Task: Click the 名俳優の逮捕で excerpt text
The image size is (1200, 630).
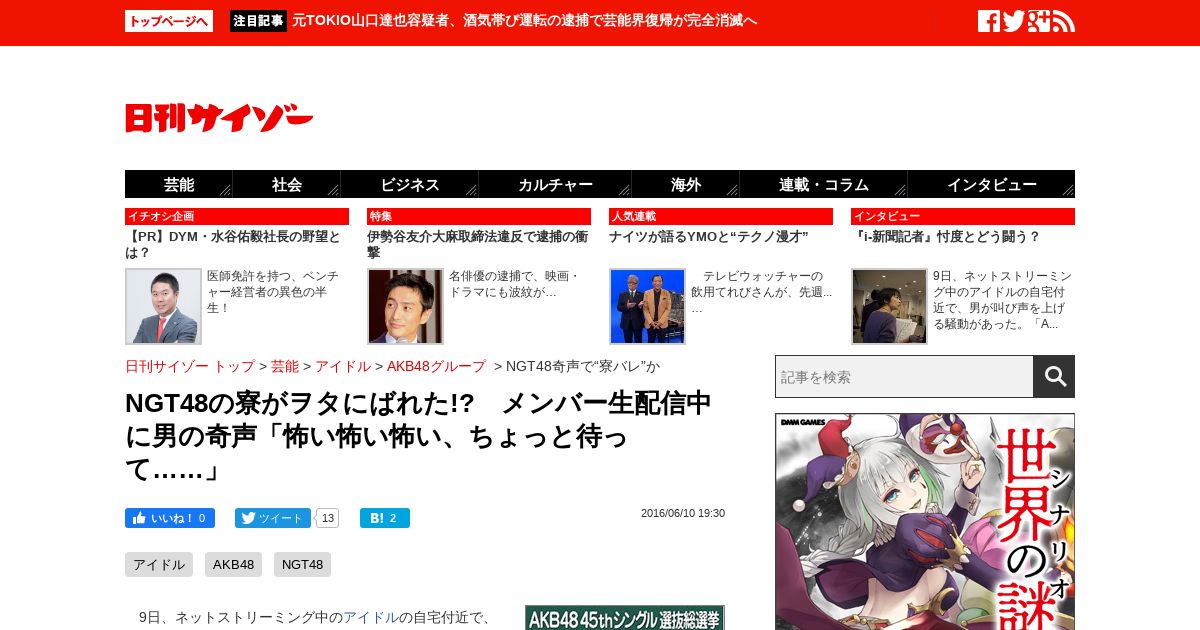Action: [514, 284]
